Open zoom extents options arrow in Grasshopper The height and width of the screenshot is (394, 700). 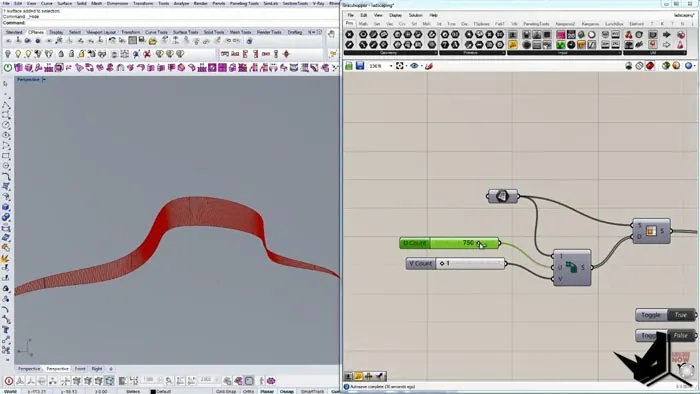[x=406, y=66]
